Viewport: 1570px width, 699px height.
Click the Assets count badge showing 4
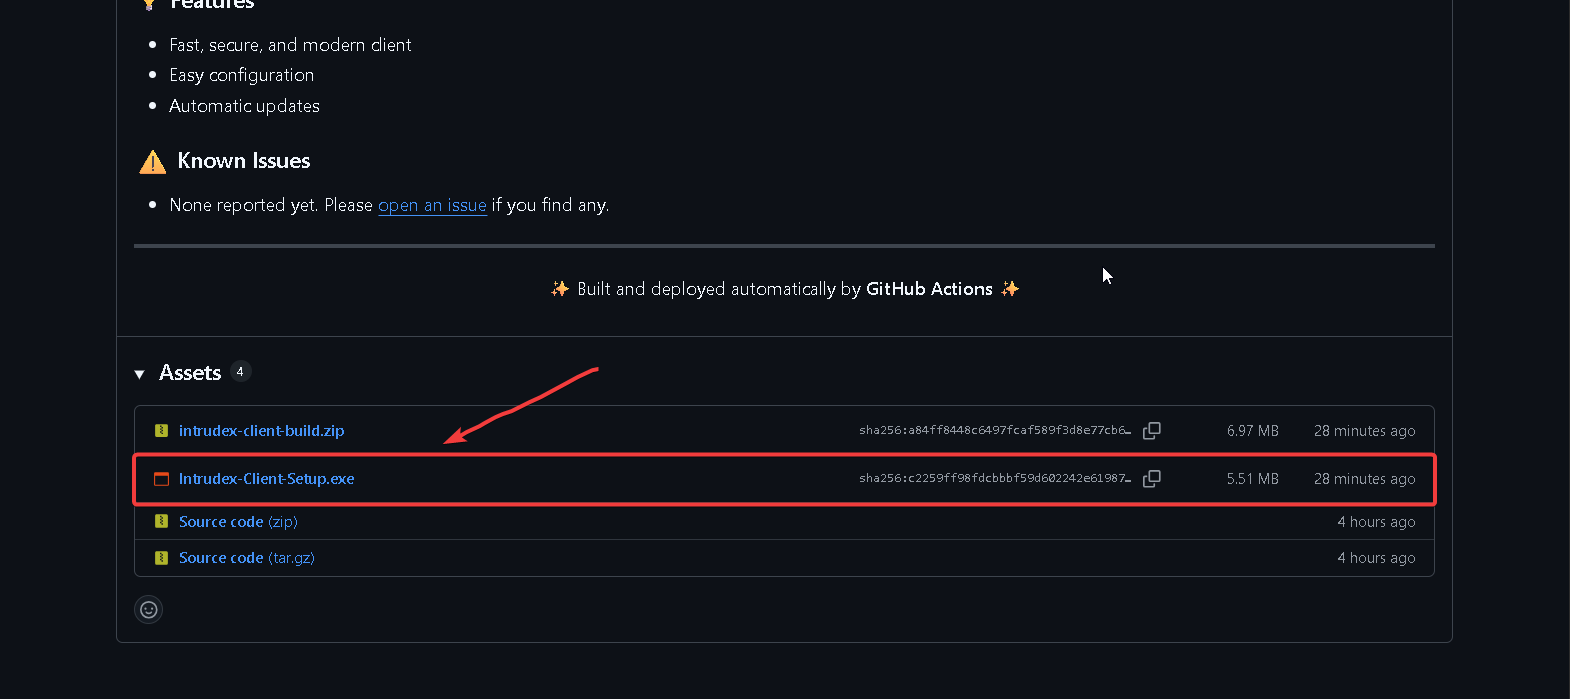coord(240,372)
